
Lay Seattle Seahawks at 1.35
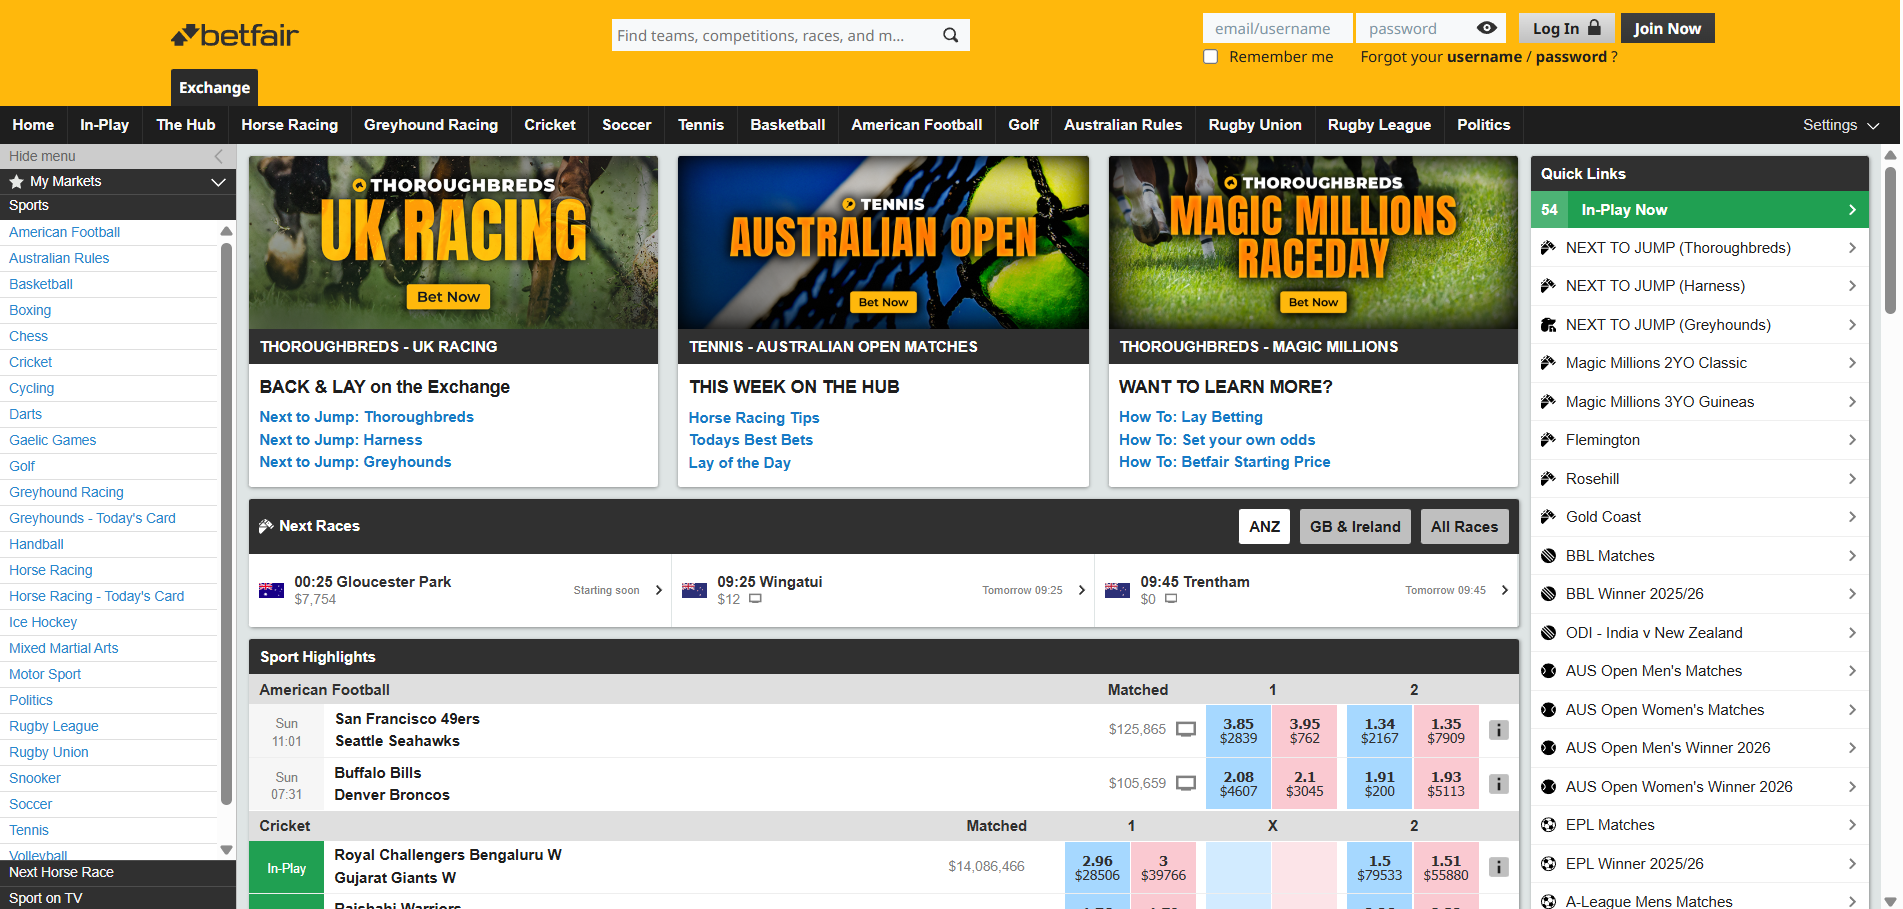point(1446,730)
